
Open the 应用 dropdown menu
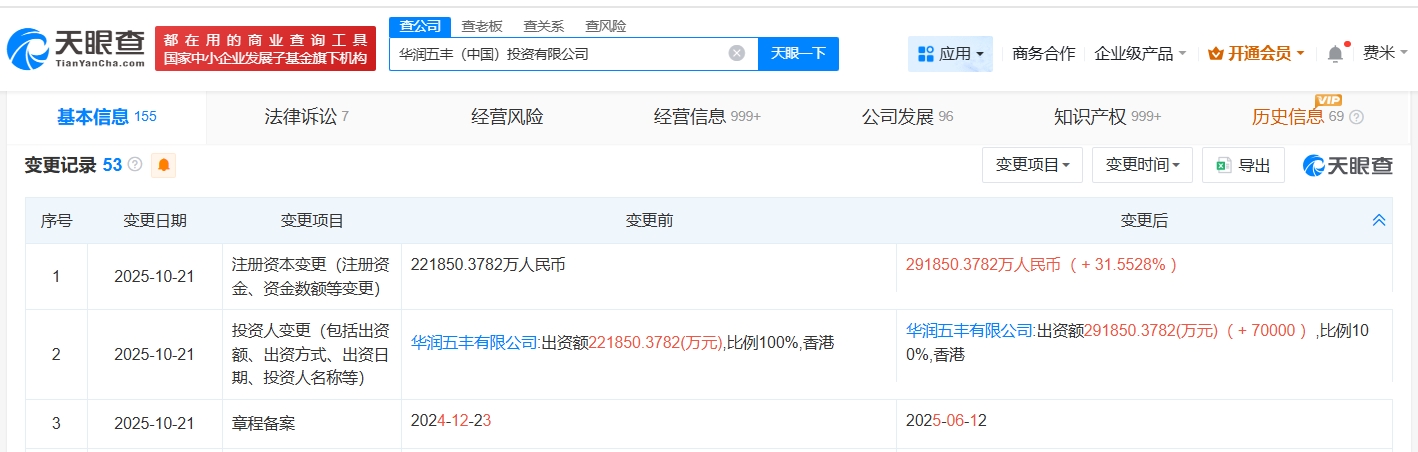tap(950, 54)
